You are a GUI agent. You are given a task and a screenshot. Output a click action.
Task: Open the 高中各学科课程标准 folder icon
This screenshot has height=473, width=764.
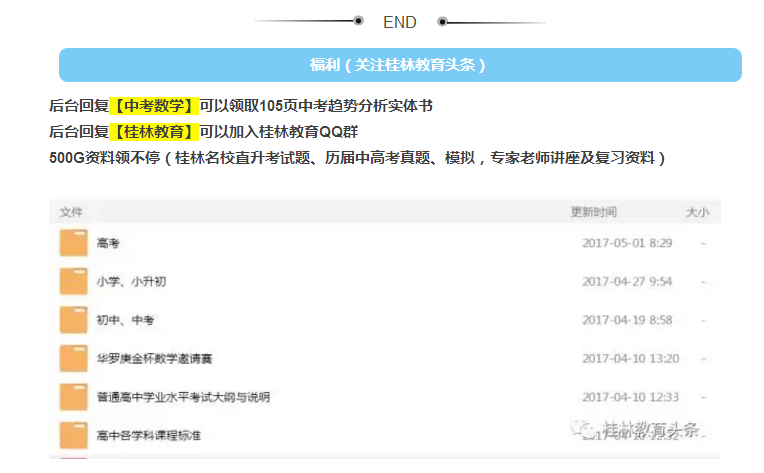click(x=74, y=435)
